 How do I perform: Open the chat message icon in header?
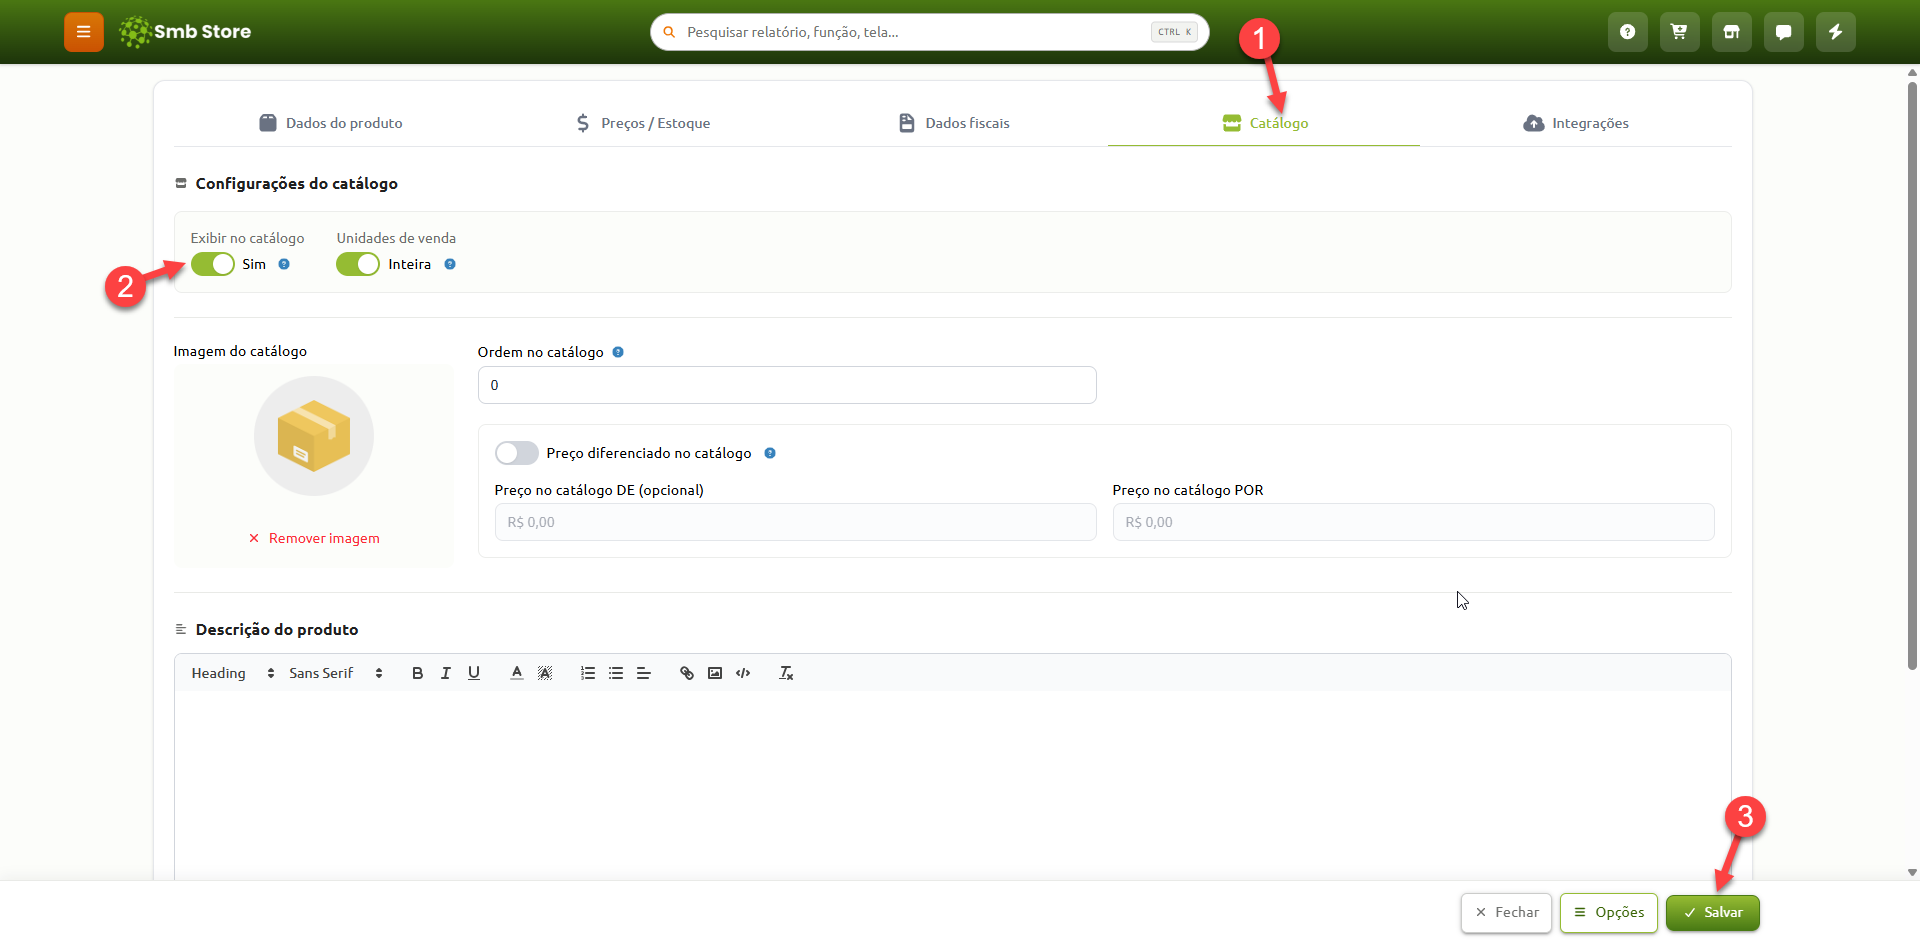(1784, 32)
